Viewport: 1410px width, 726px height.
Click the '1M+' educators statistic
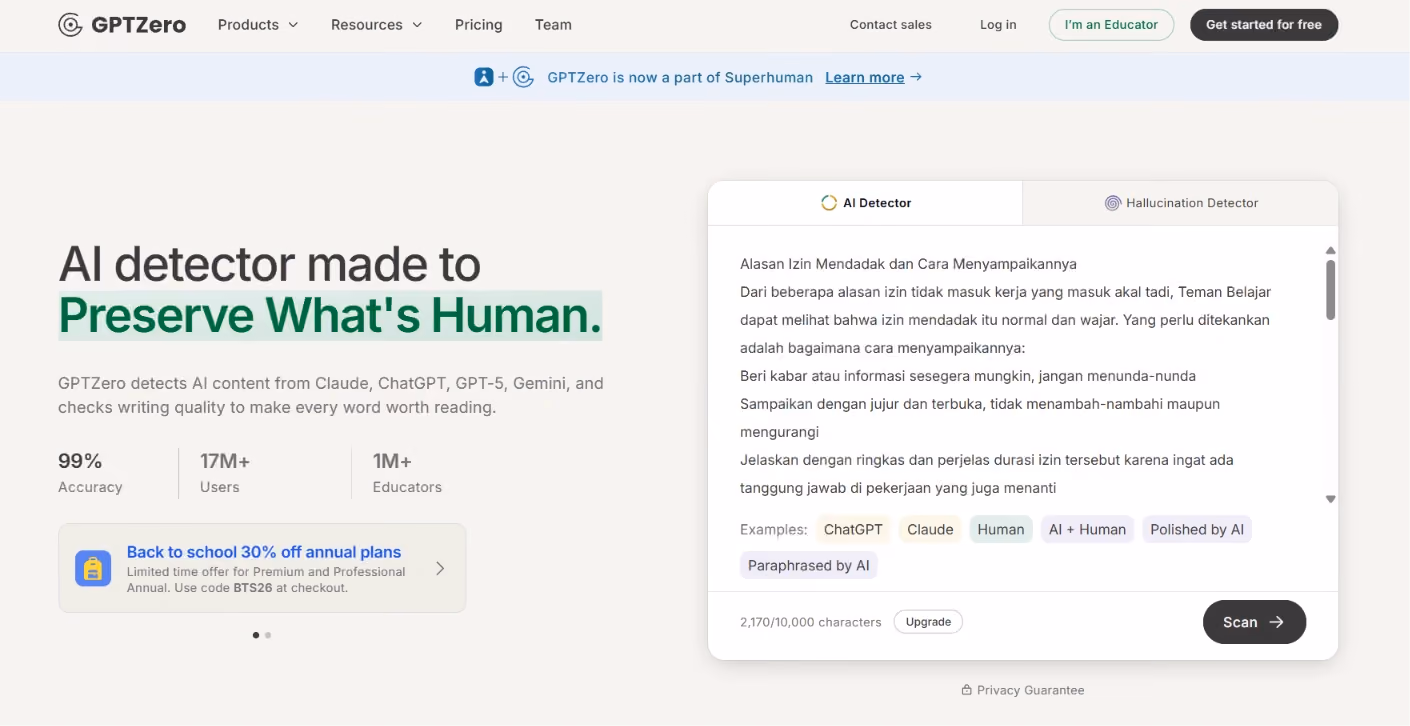(x=392, y=461)
